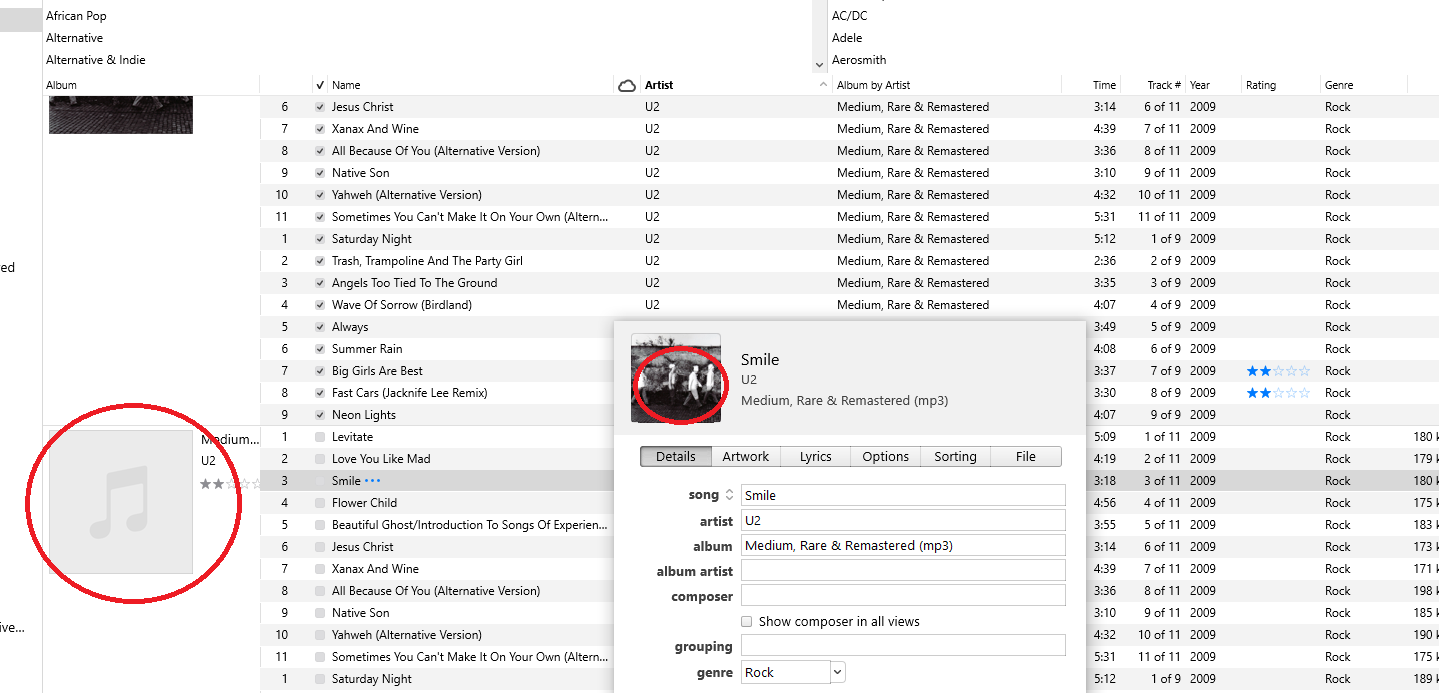Uncheck the Wave Of Sorrow (Birdland) track
The width and height of the screenshot is (1439, 693).
pos(320,305)
